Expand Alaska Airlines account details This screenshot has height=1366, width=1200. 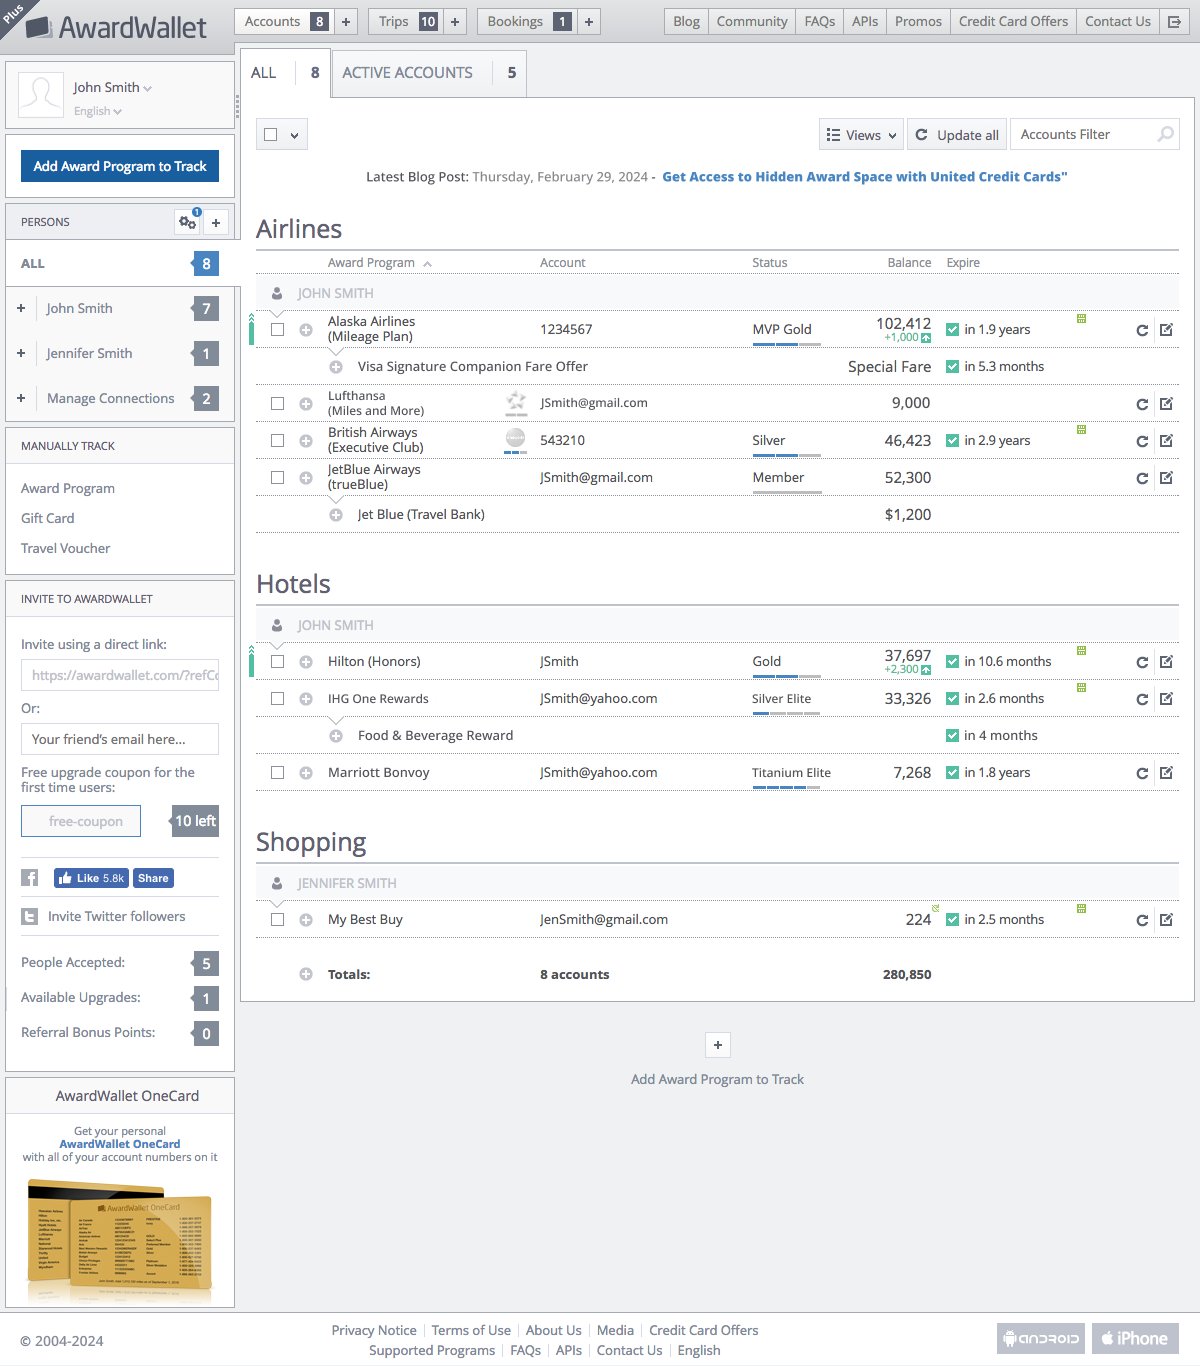point(306,330)
